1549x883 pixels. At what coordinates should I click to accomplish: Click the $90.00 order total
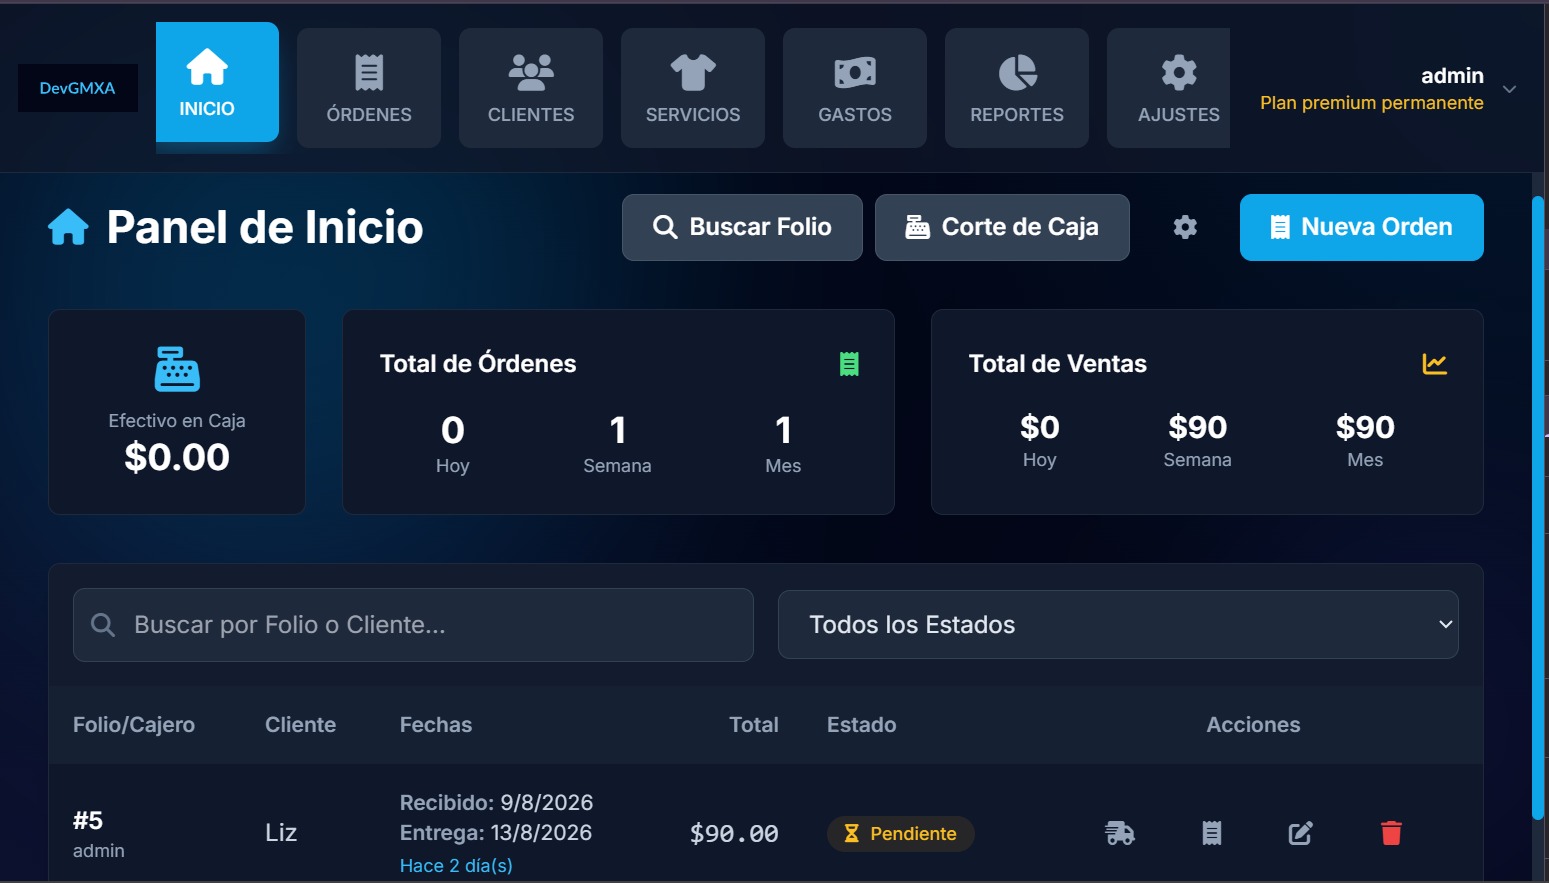[734, 834]
